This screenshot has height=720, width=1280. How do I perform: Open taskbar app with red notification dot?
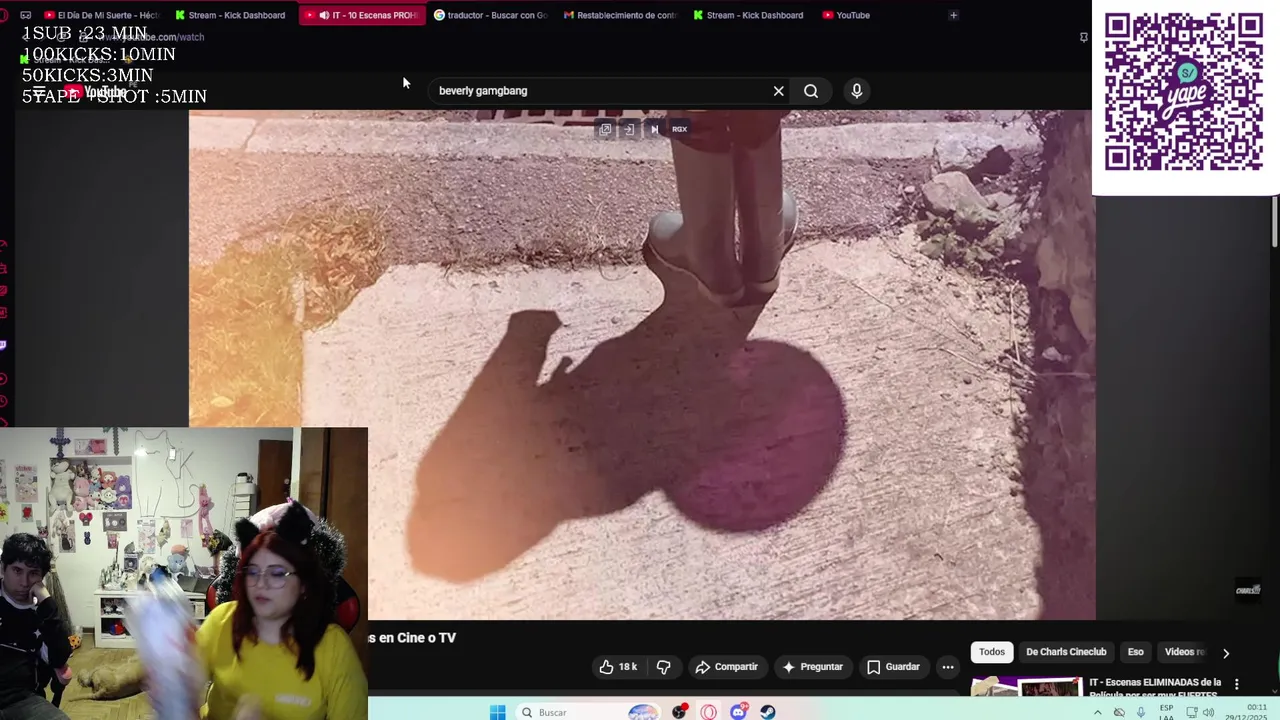click(x=680, y=712)
